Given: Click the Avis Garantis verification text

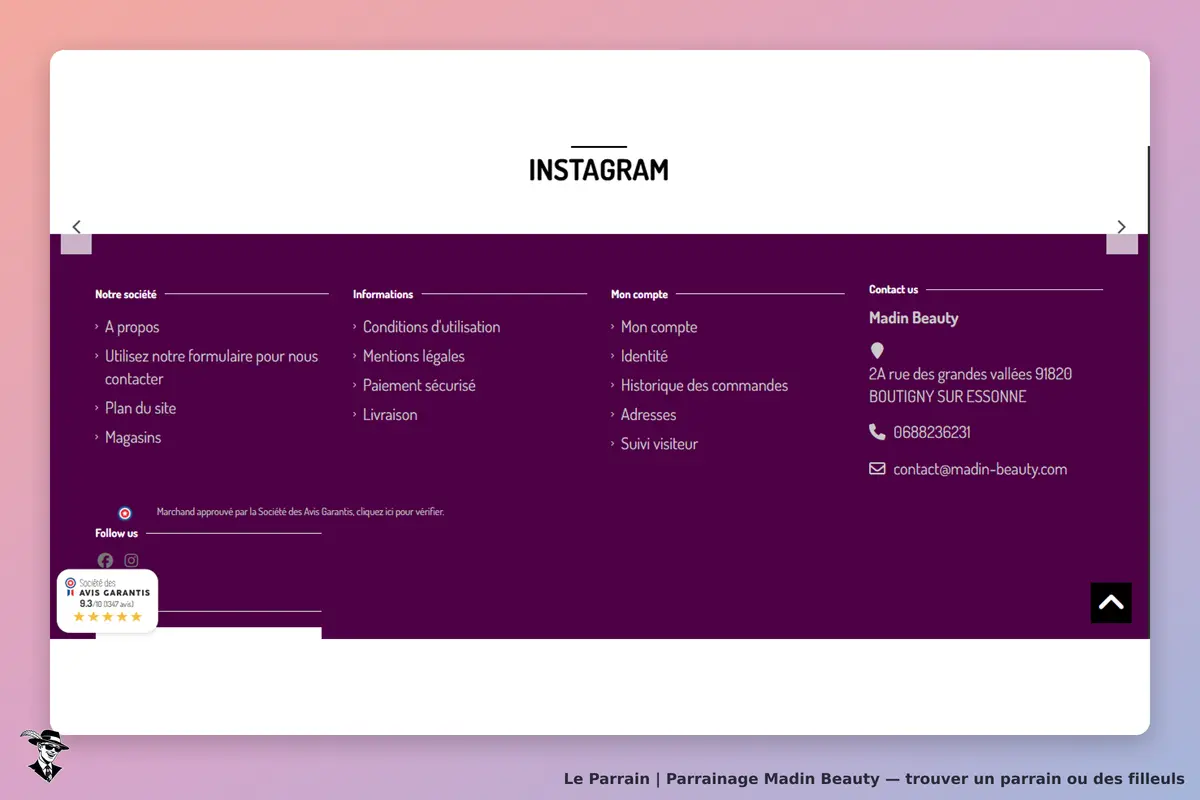Looking at the screenshot, I should point(300,512).
